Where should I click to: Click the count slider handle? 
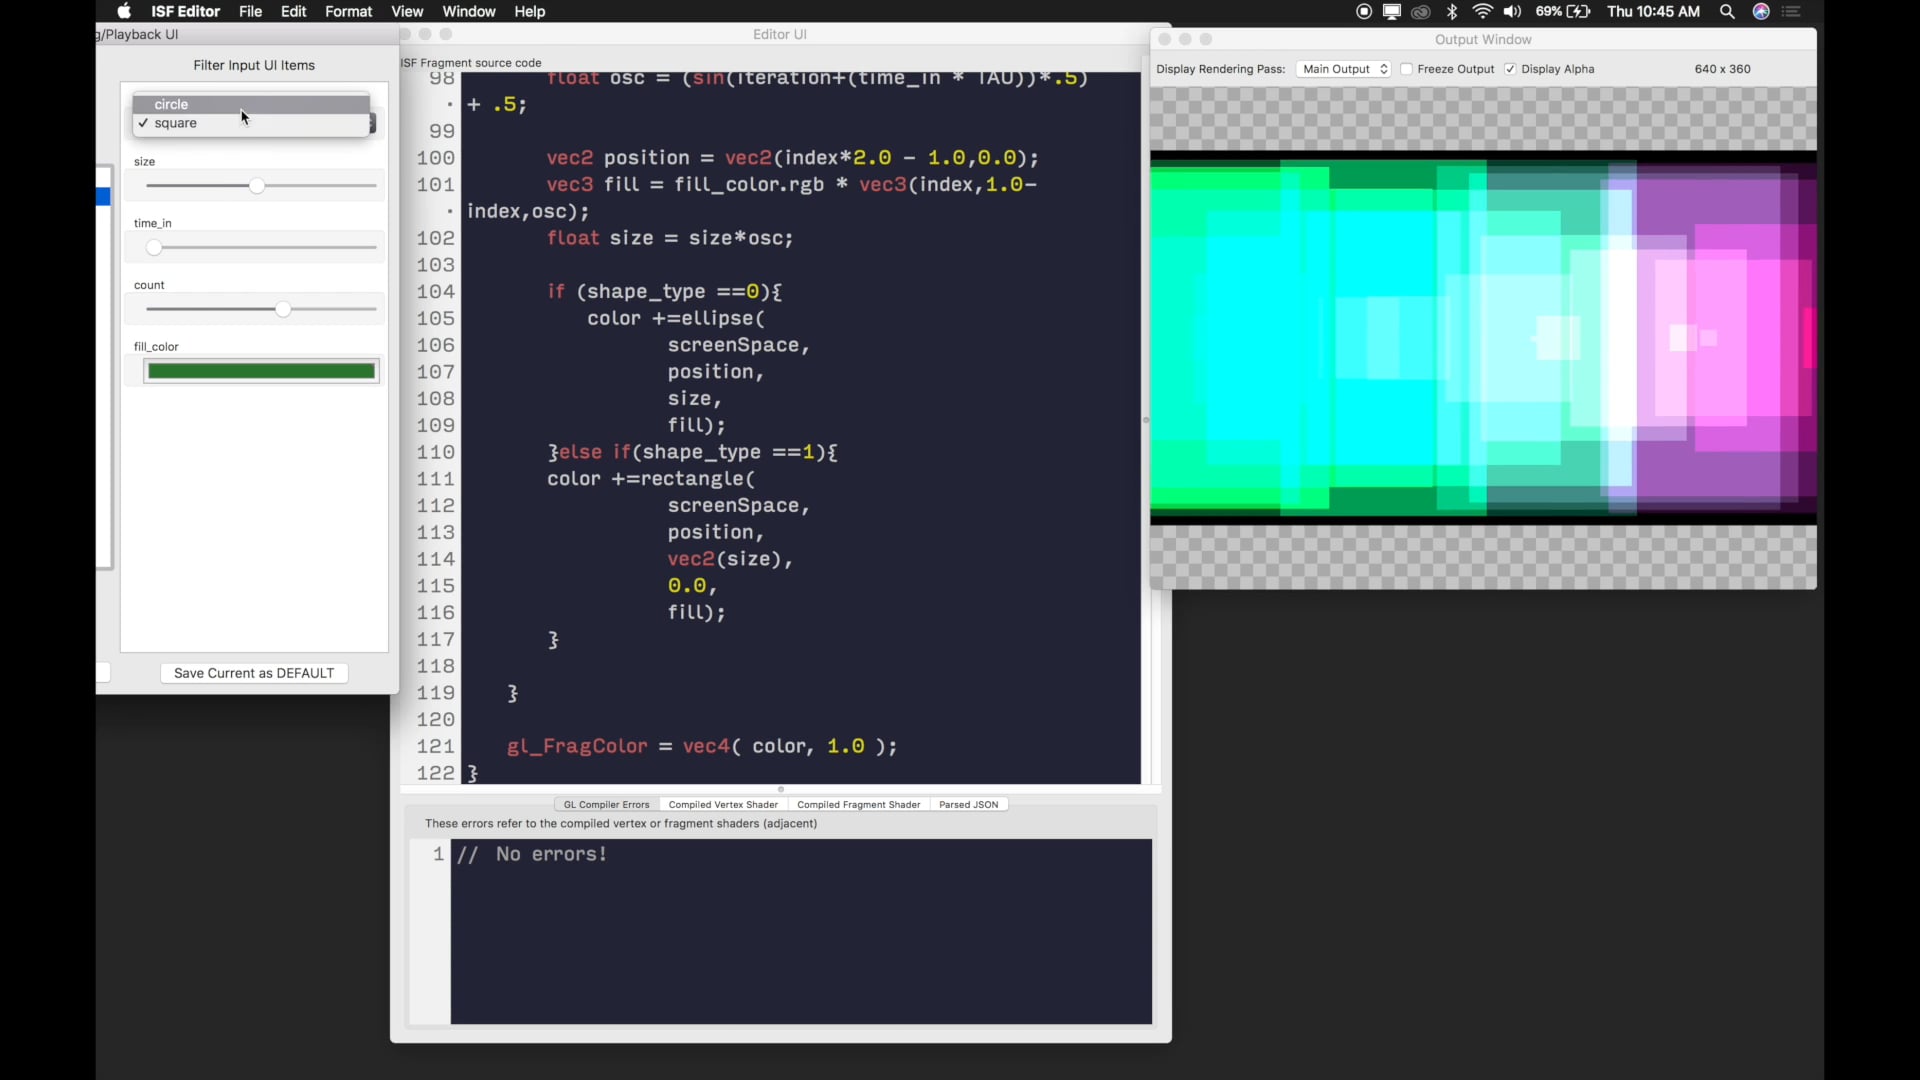pyautogui.click(x=283, y=310)
